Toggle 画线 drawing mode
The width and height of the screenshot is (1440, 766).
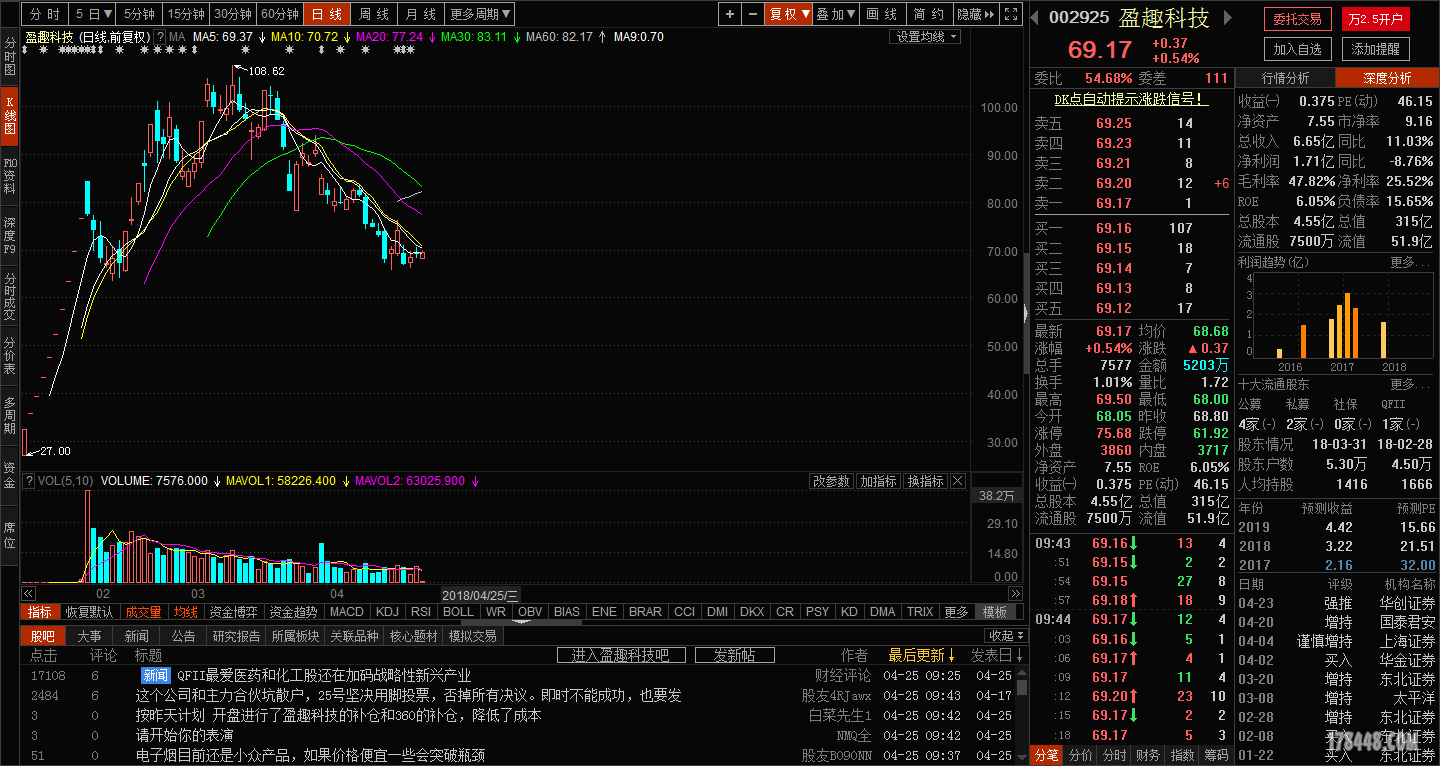882,14
